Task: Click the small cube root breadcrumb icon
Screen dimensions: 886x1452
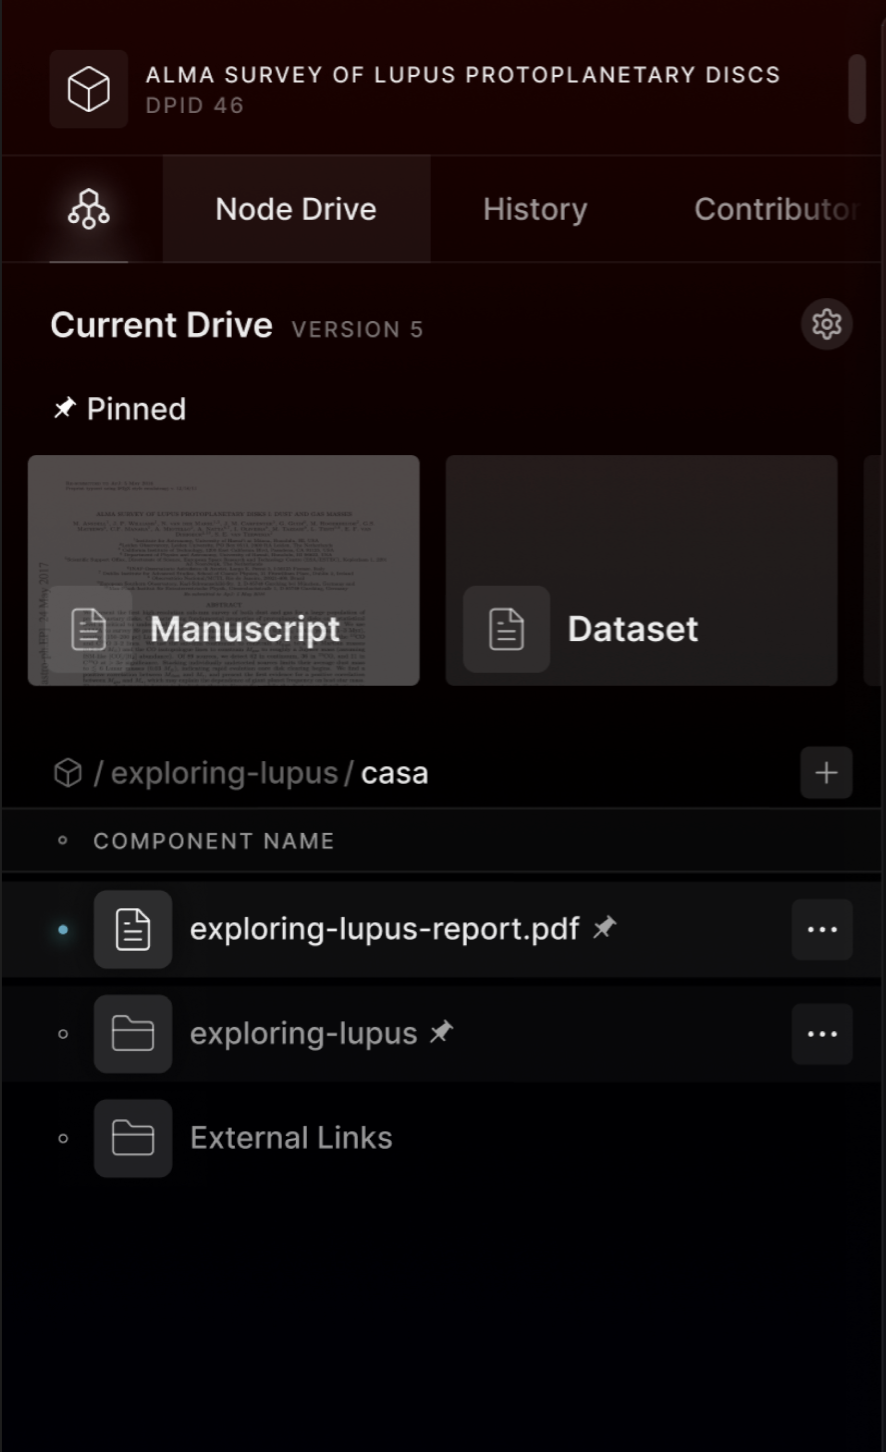Action: (68, 773)
